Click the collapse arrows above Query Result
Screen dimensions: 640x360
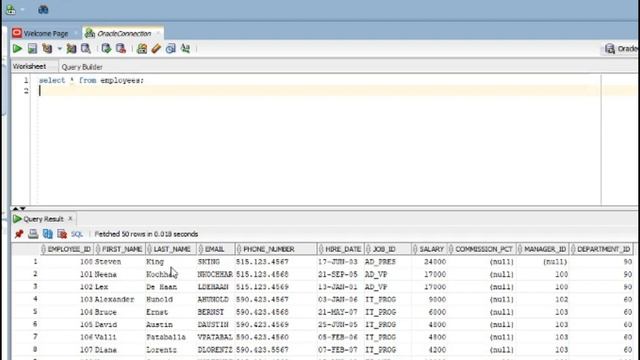(19, 208)
